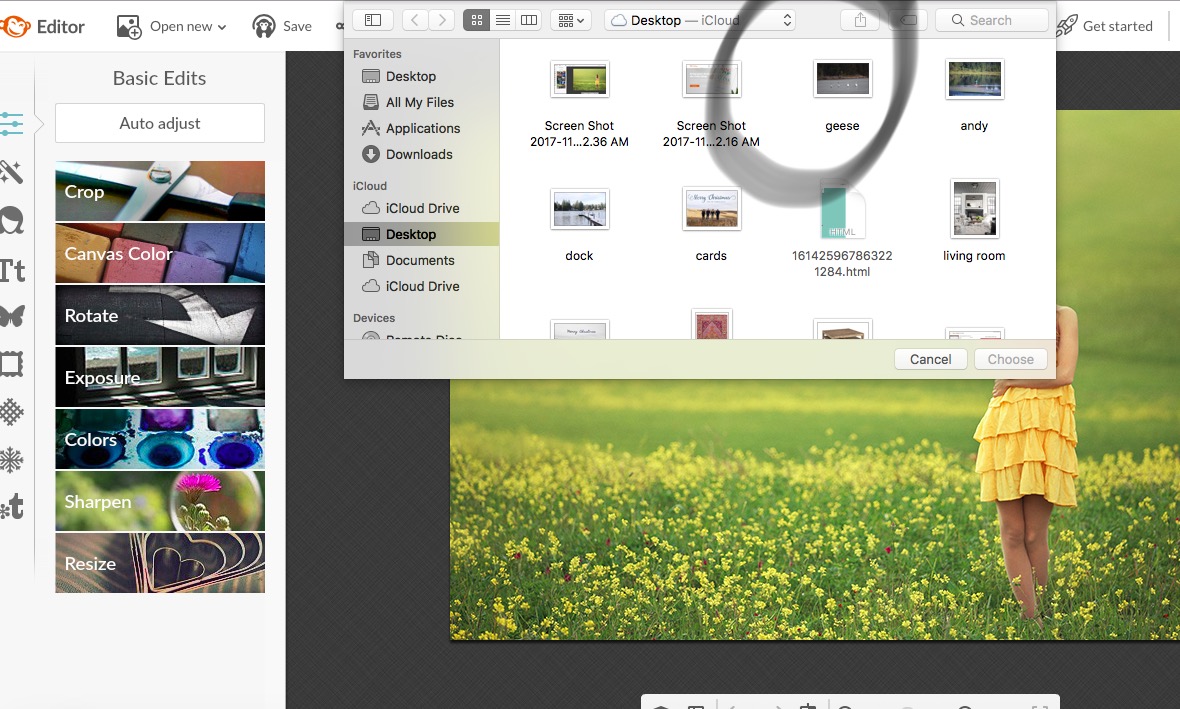
Task: Click Cancel in file dialog
Action: point(930,360)
